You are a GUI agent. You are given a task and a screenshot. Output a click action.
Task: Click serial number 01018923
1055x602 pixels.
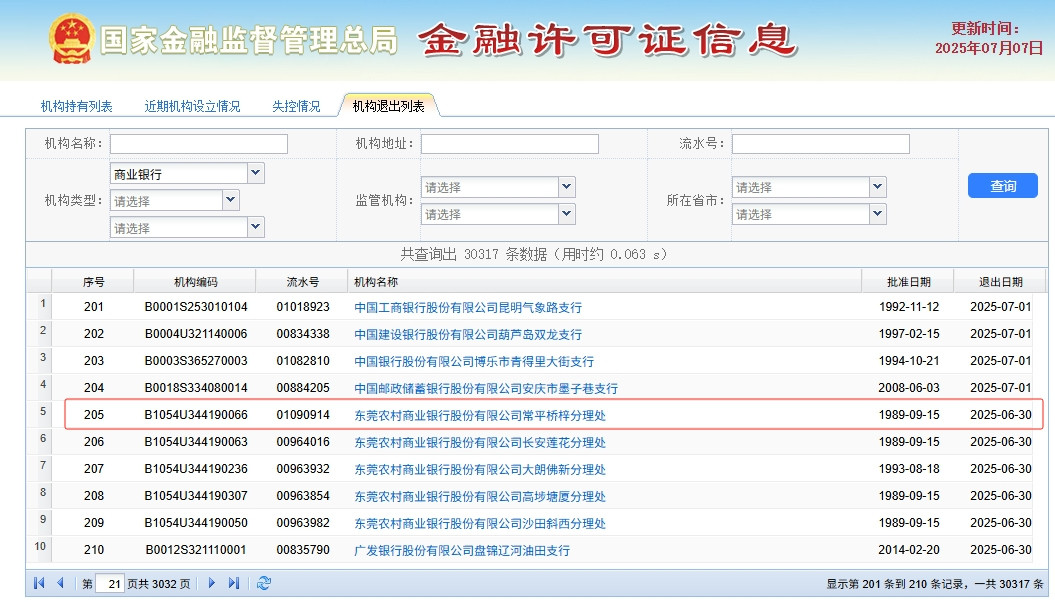(x=303, y=307)
